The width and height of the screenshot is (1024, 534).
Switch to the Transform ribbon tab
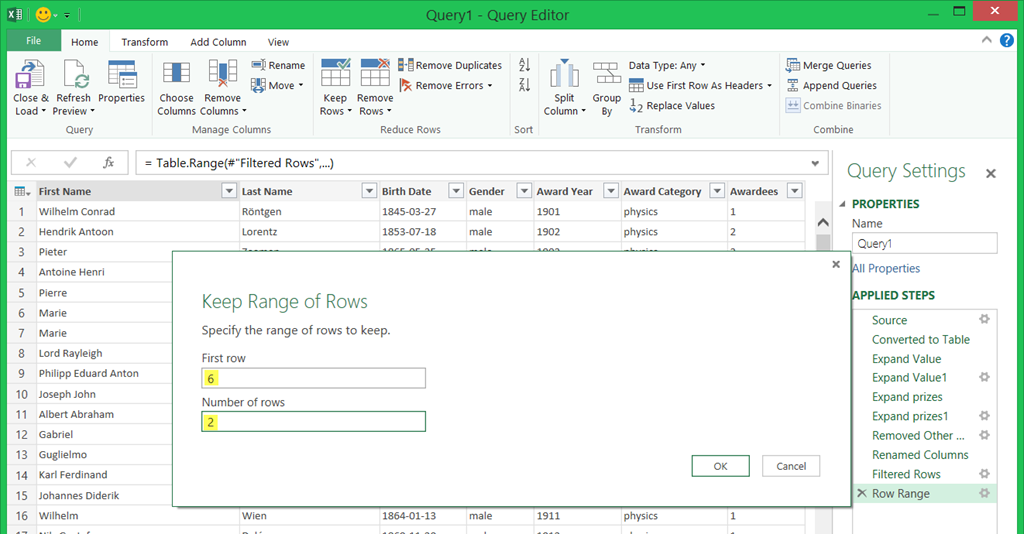[145, 42]
